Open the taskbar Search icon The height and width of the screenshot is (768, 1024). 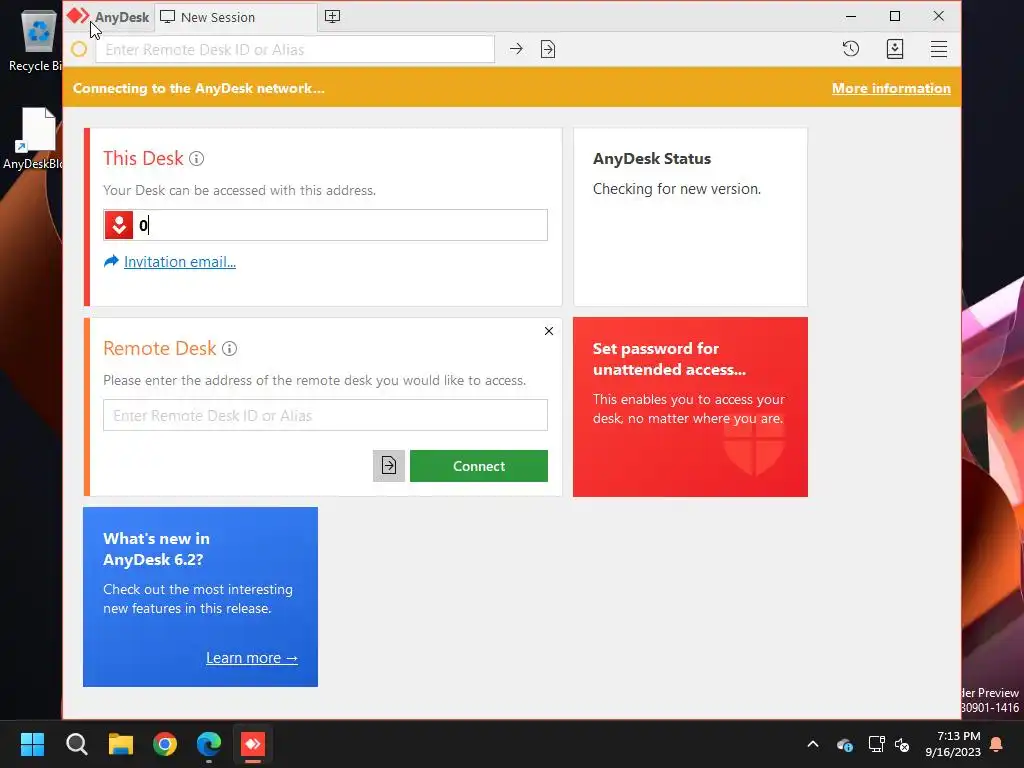tap(76, 744)
